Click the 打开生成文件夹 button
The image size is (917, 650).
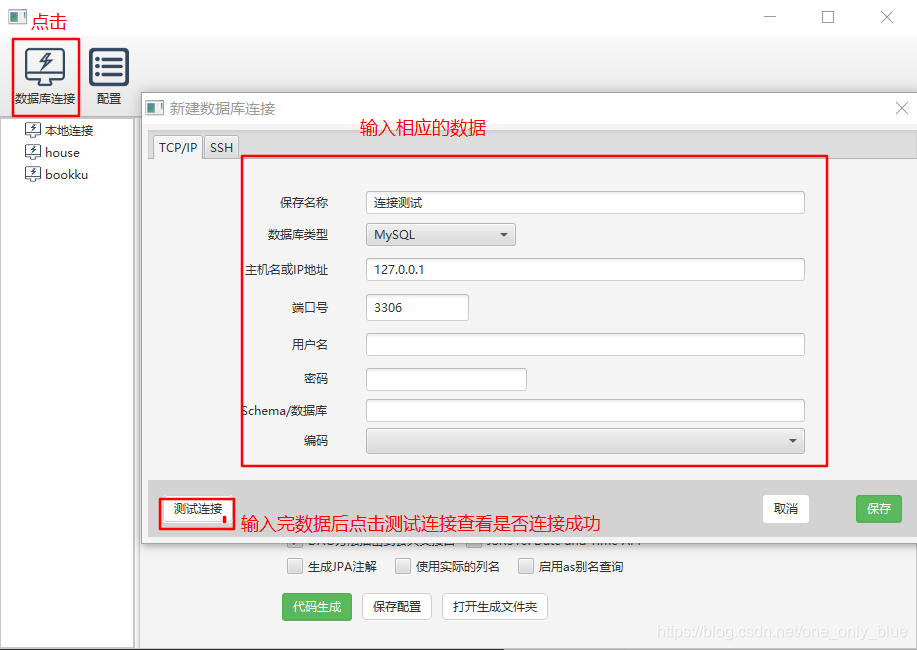pos(495,607)
